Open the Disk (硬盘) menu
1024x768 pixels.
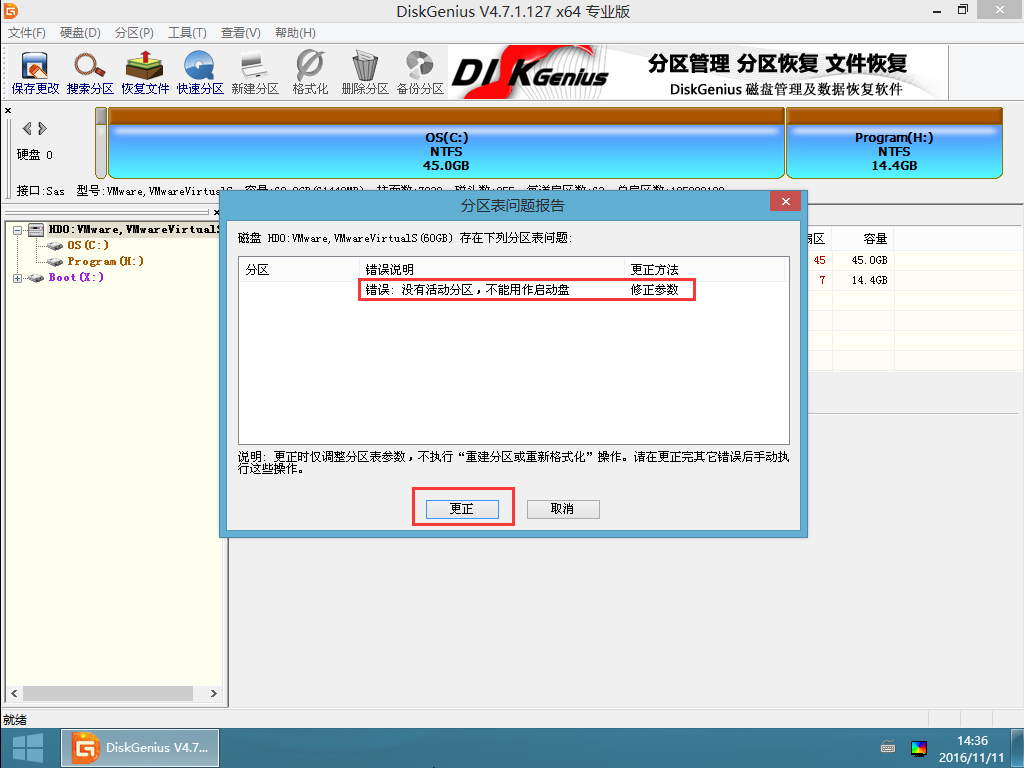pos(80,33)
